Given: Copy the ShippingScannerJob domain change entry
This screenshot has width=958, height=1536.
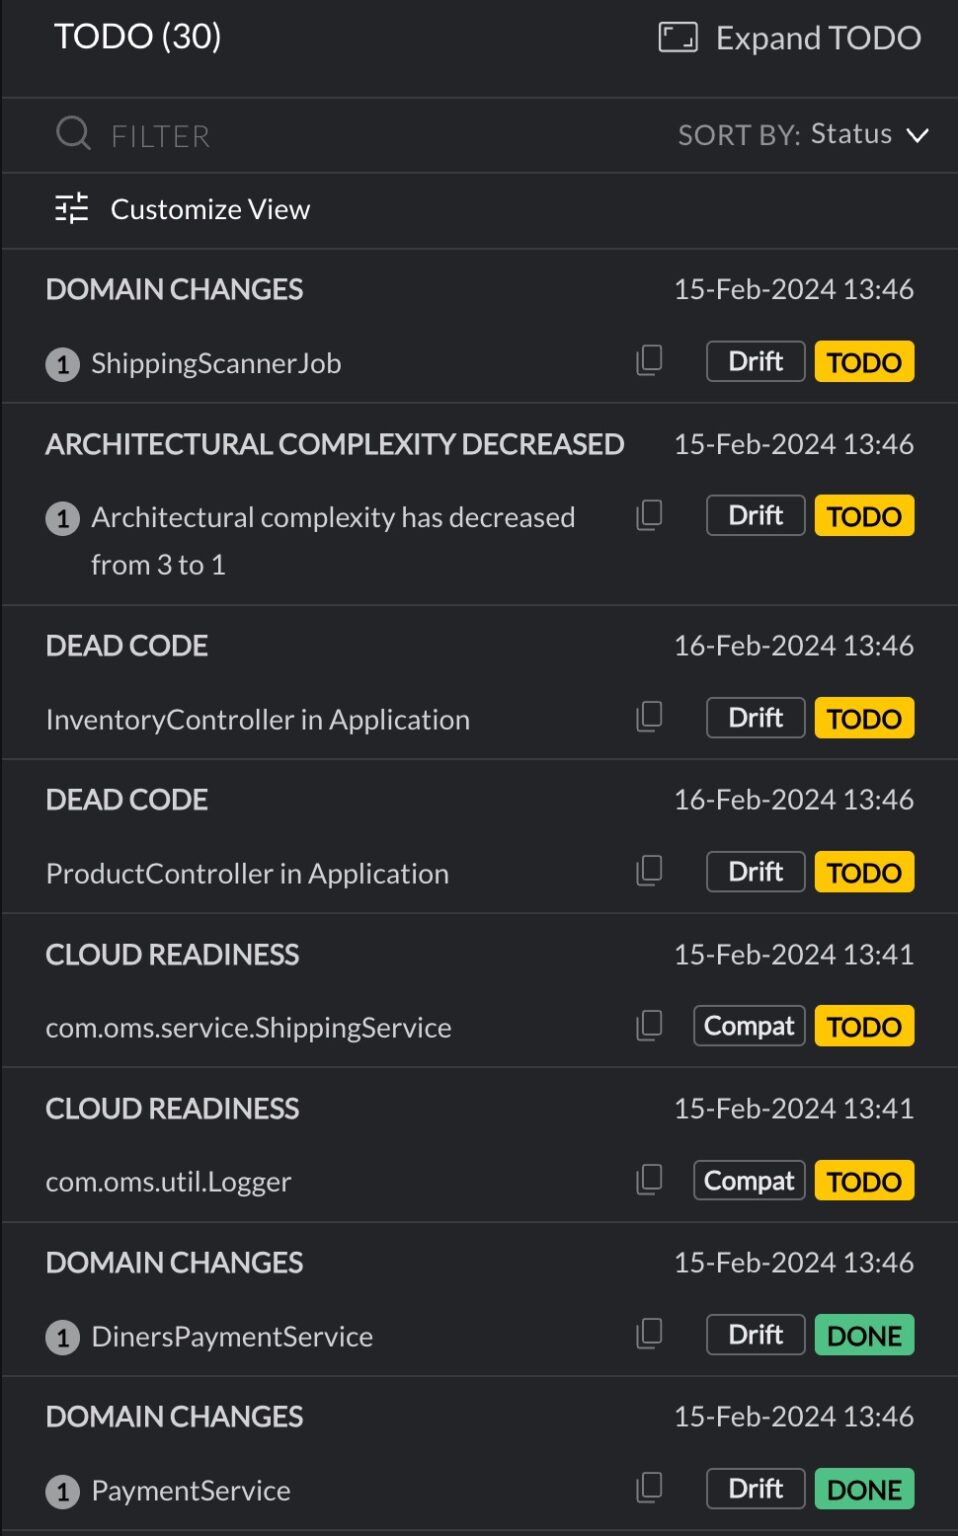Looking at the screenshot, I should pyautogui.click(x=648, y=360).
